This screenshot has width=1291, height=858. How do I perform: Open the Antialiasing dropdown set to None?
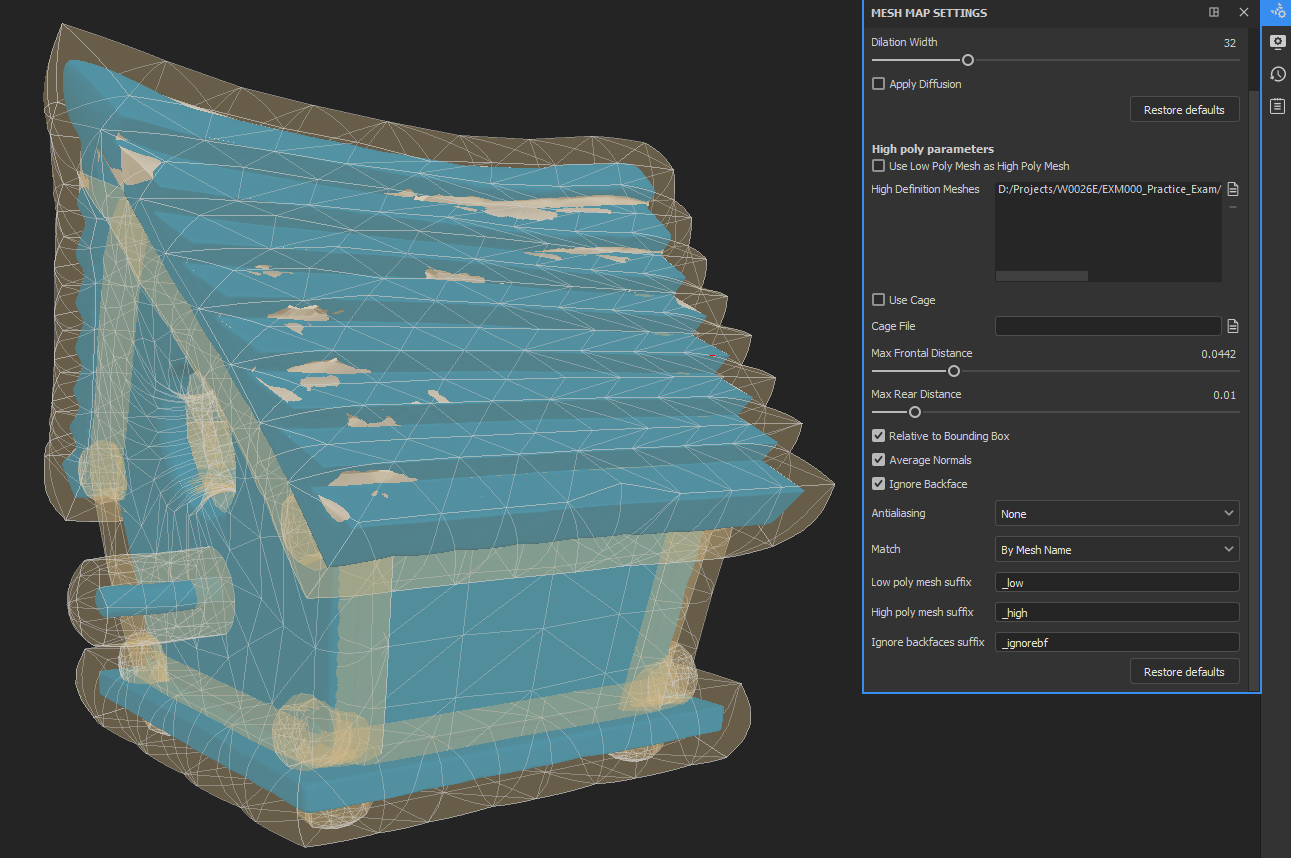(1116, 513)
